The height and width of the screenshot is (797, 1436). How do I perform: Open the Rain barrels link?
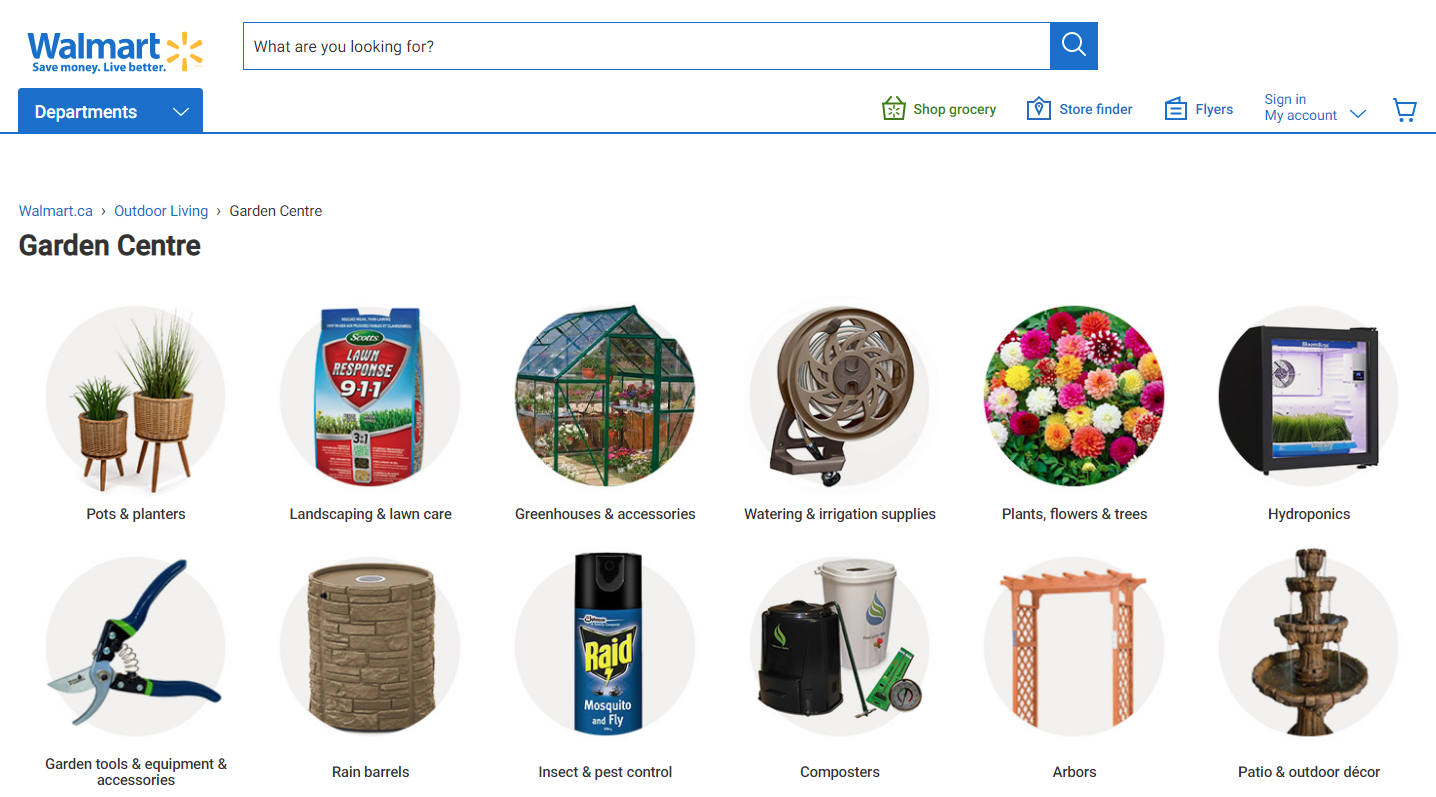pyautogui.click(x=370, y=772)
